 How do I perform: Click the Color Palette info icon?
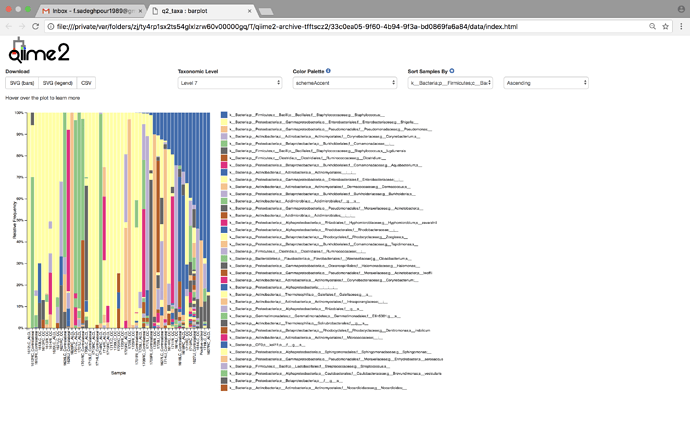(328, 71)
